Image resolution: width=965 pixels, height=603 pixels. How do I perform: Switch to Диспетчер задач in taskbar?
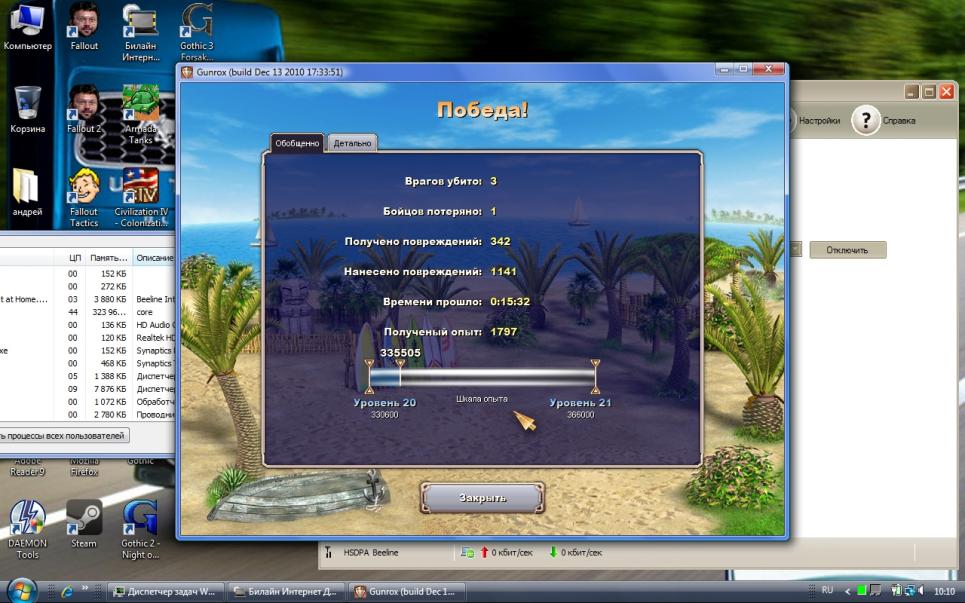pos(165,591)
